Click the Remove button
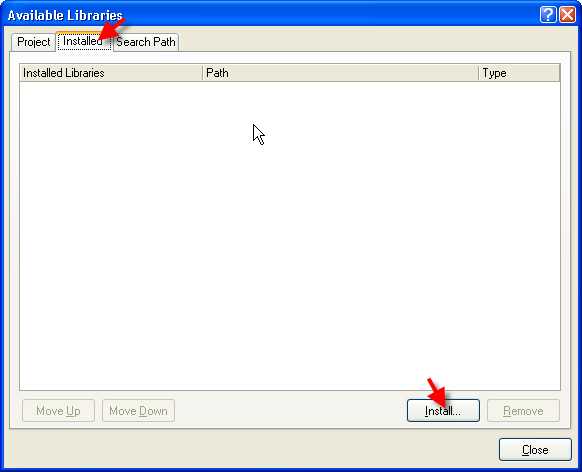 523,411
